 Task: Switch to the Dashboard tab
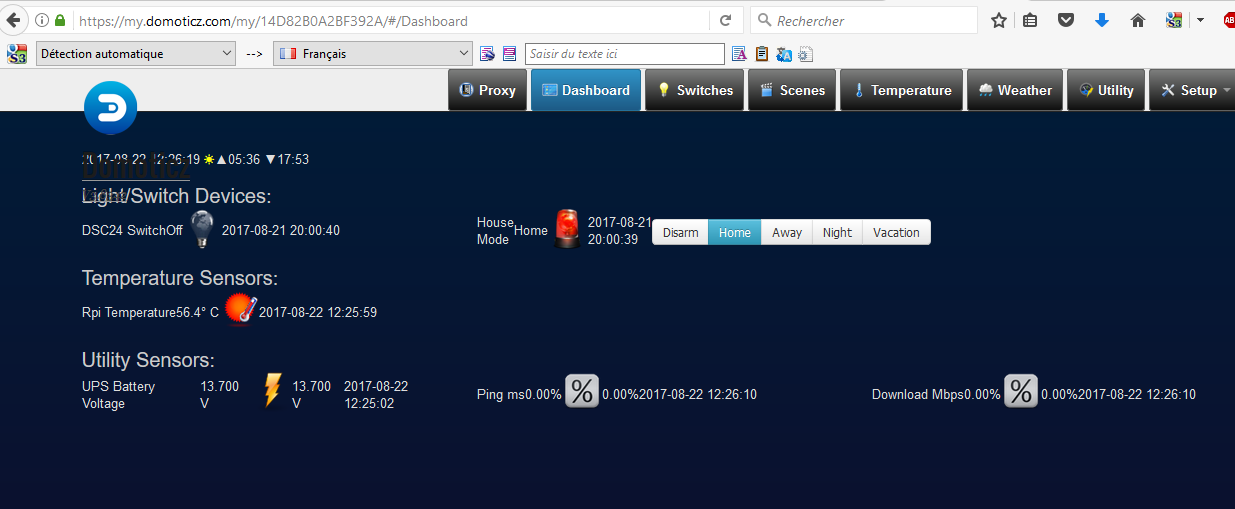click(x=586, y=90)
